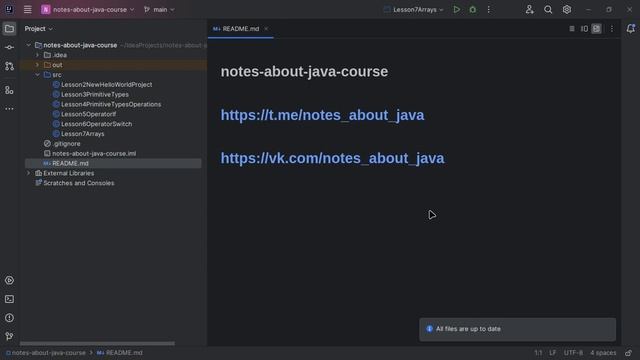Expand the out folder
The image size is (640, 360).
tap(38, 65)
